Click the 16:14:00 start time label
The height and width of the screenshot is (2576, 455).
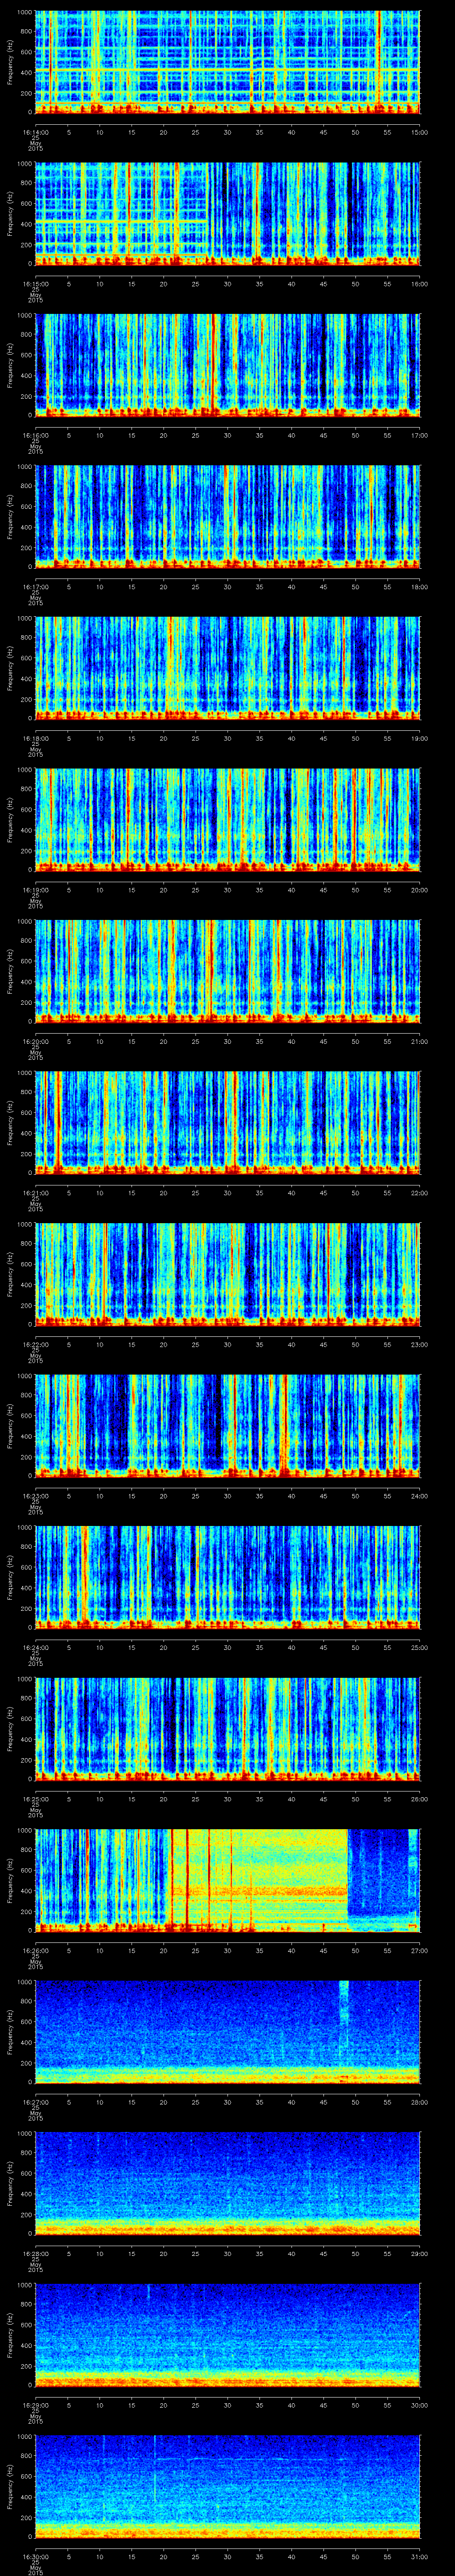tap(35, 132)
